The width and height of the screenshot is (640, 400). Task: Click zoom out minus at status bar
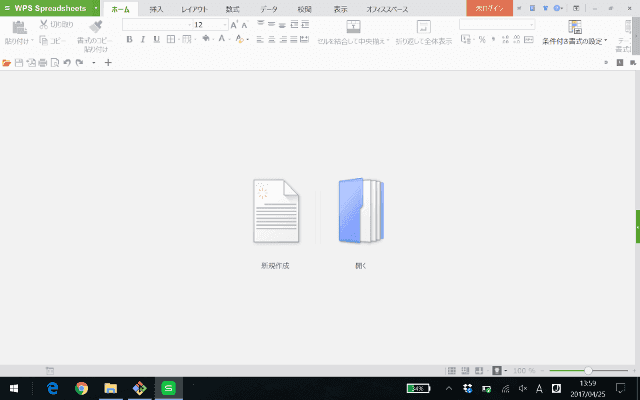coord(542,371)
